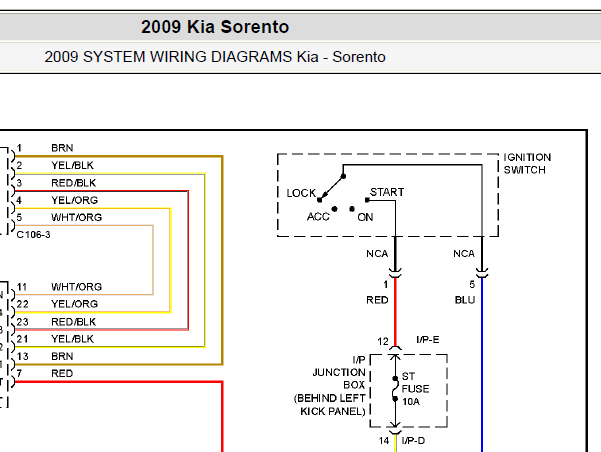
Task: Click pin 22 YEL/ORG wire label
Action: tap(75, 304)
